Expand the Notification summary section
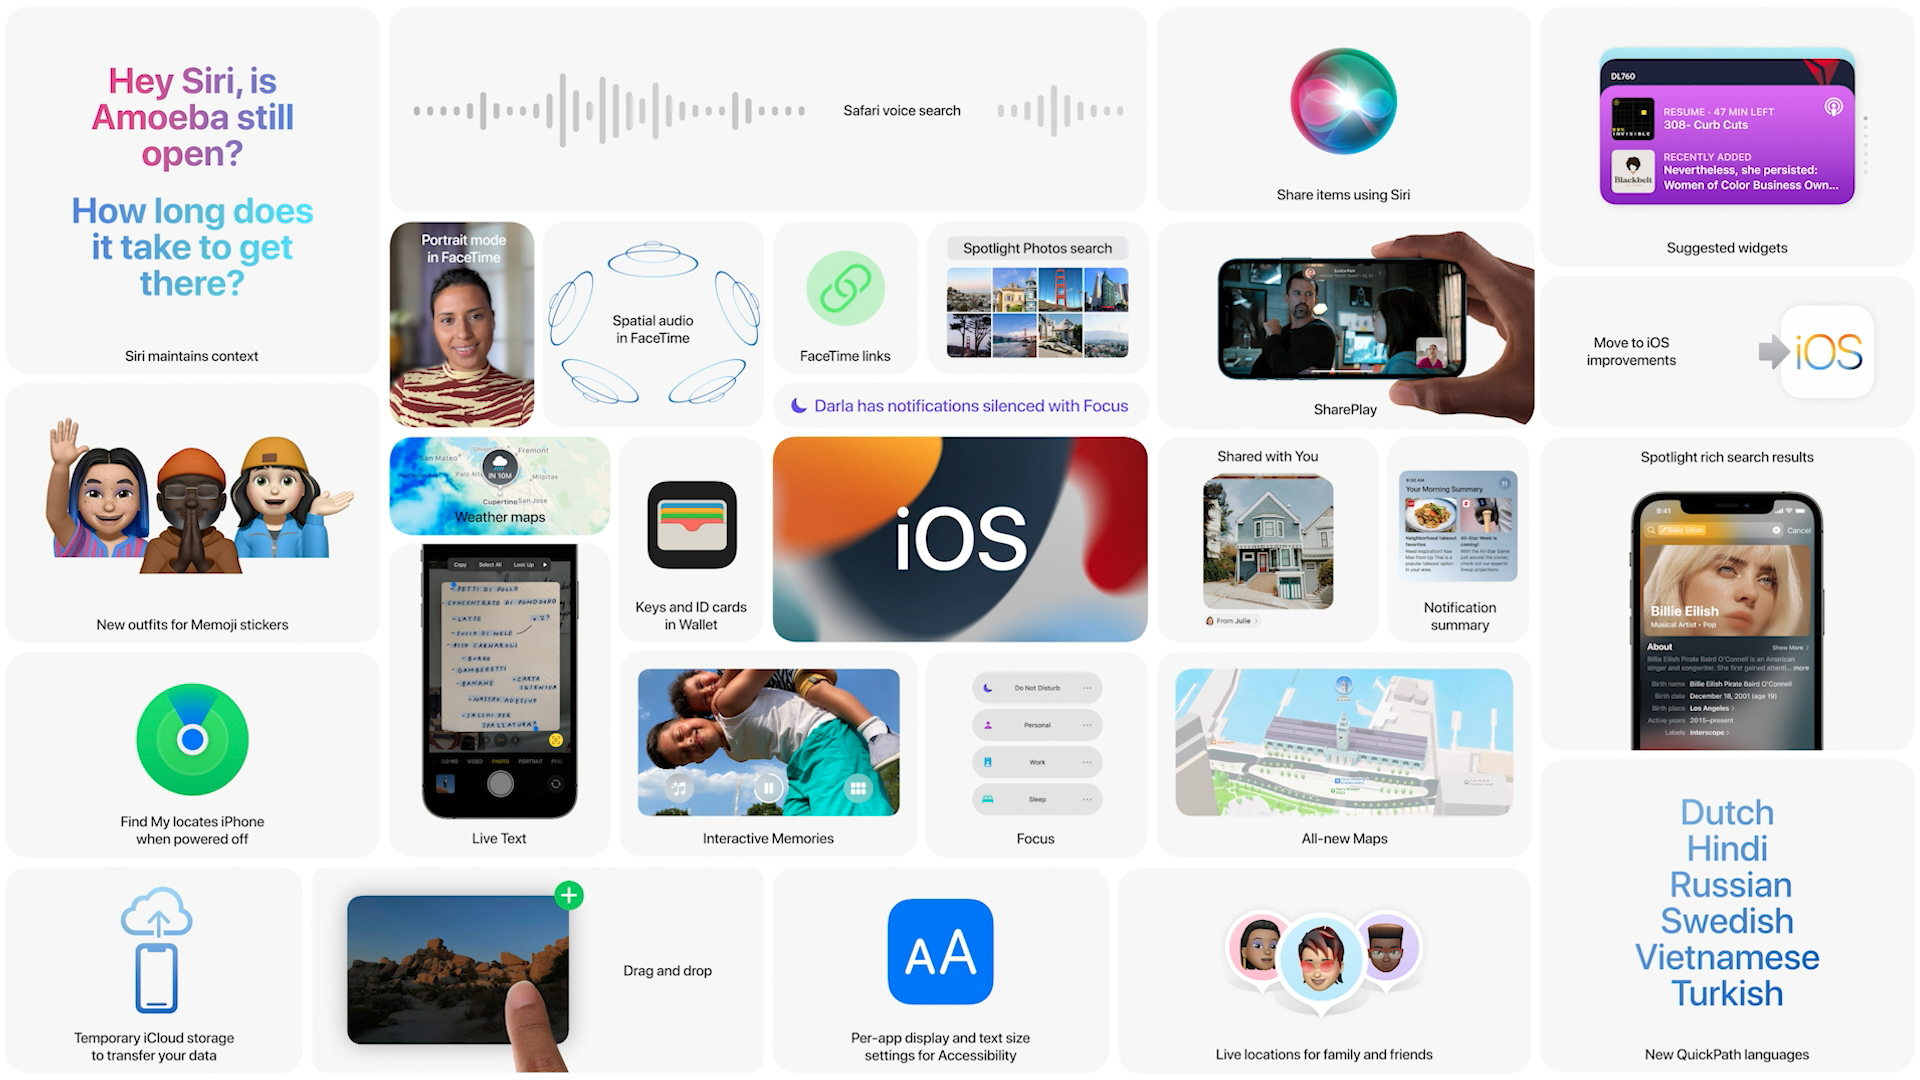1920x1080 pixels. click(x=1460, y=547)
